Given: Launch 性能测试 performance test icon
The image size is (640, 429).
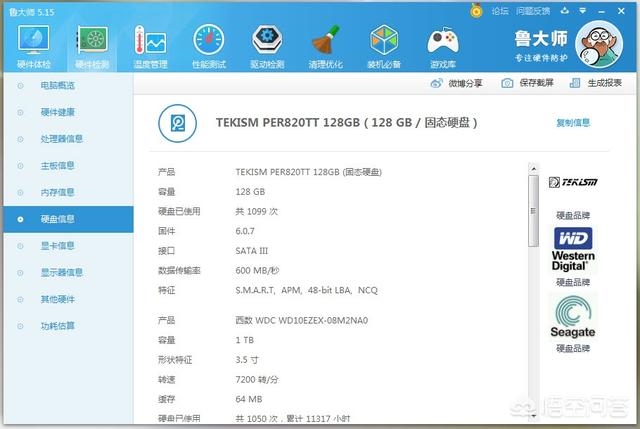Looking at the screenshot, I should click(x=209, y=40).
